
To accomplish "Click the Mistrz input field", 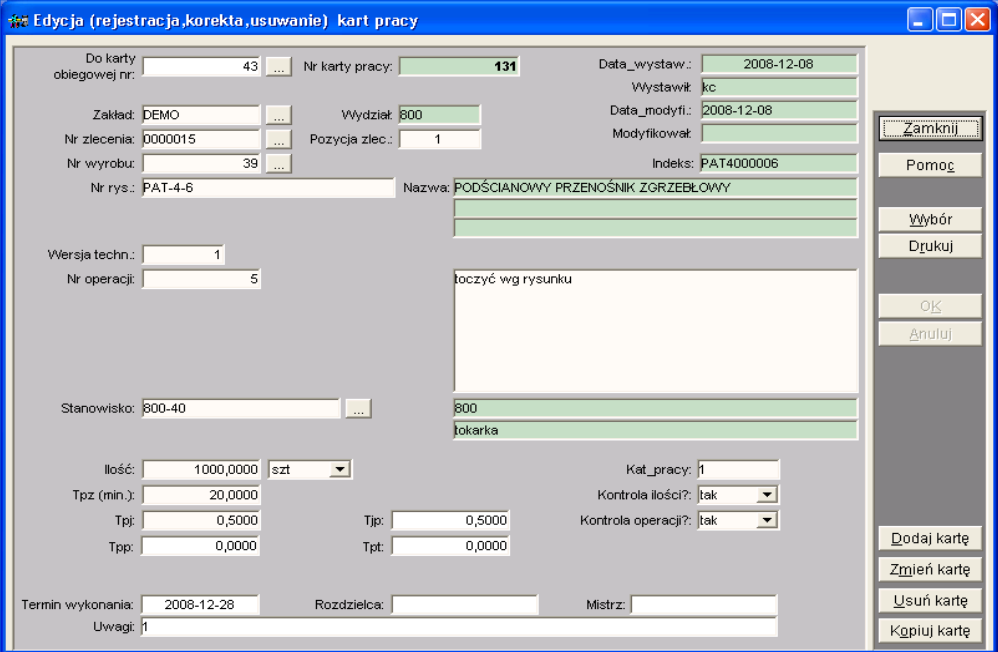I will pyautogui.click(x=704, y=605).
